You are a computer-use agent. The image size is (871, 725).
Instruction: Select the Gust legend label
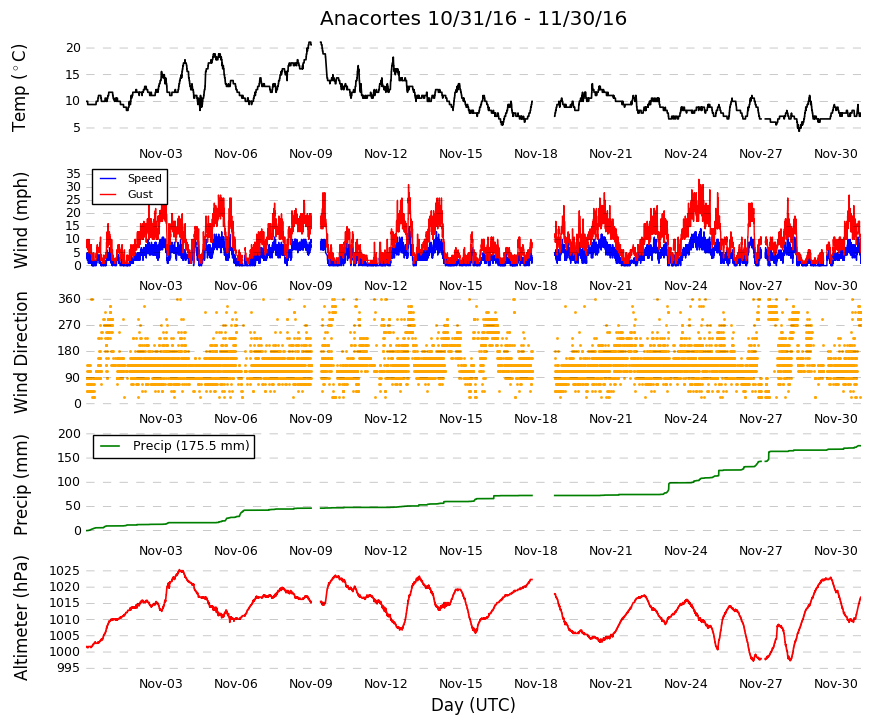coord(140,194)
